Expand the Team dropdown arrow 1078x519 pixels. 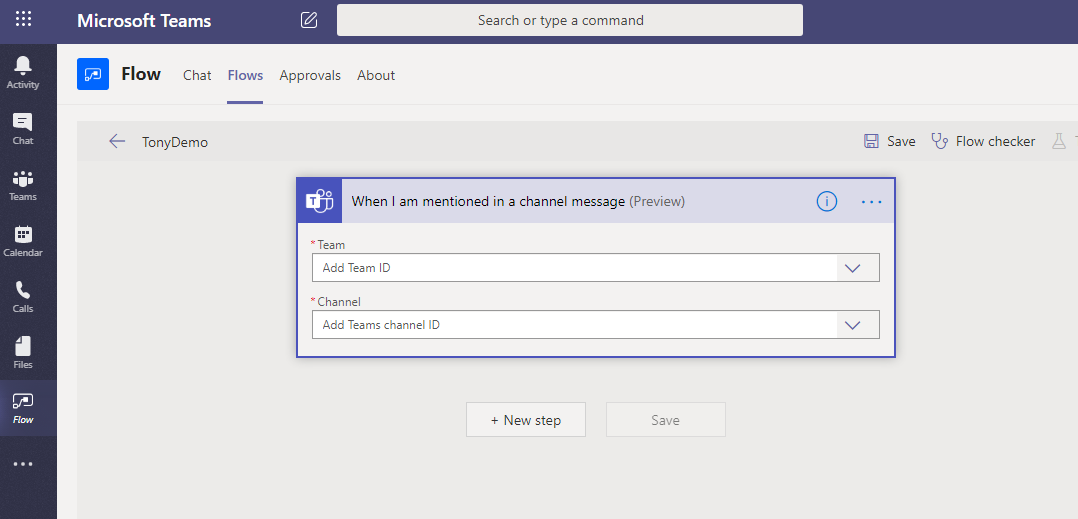click(852, 268)
